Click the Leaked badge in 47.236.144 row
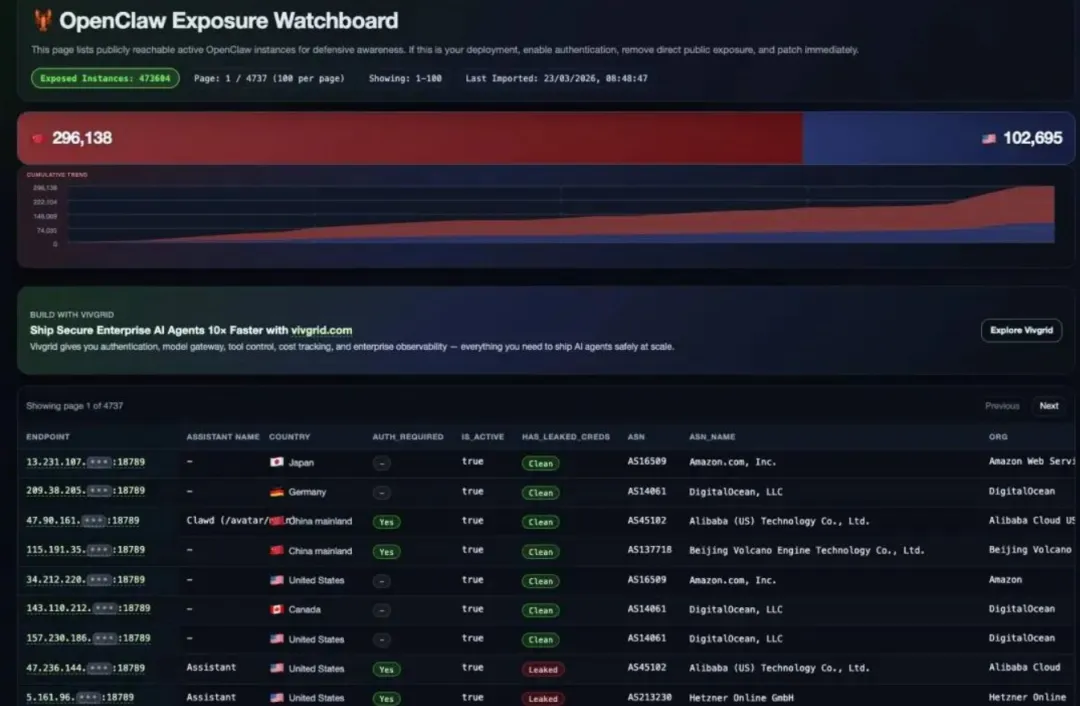The height and width of the screenshot is (706, 1080). coord(543,669)
